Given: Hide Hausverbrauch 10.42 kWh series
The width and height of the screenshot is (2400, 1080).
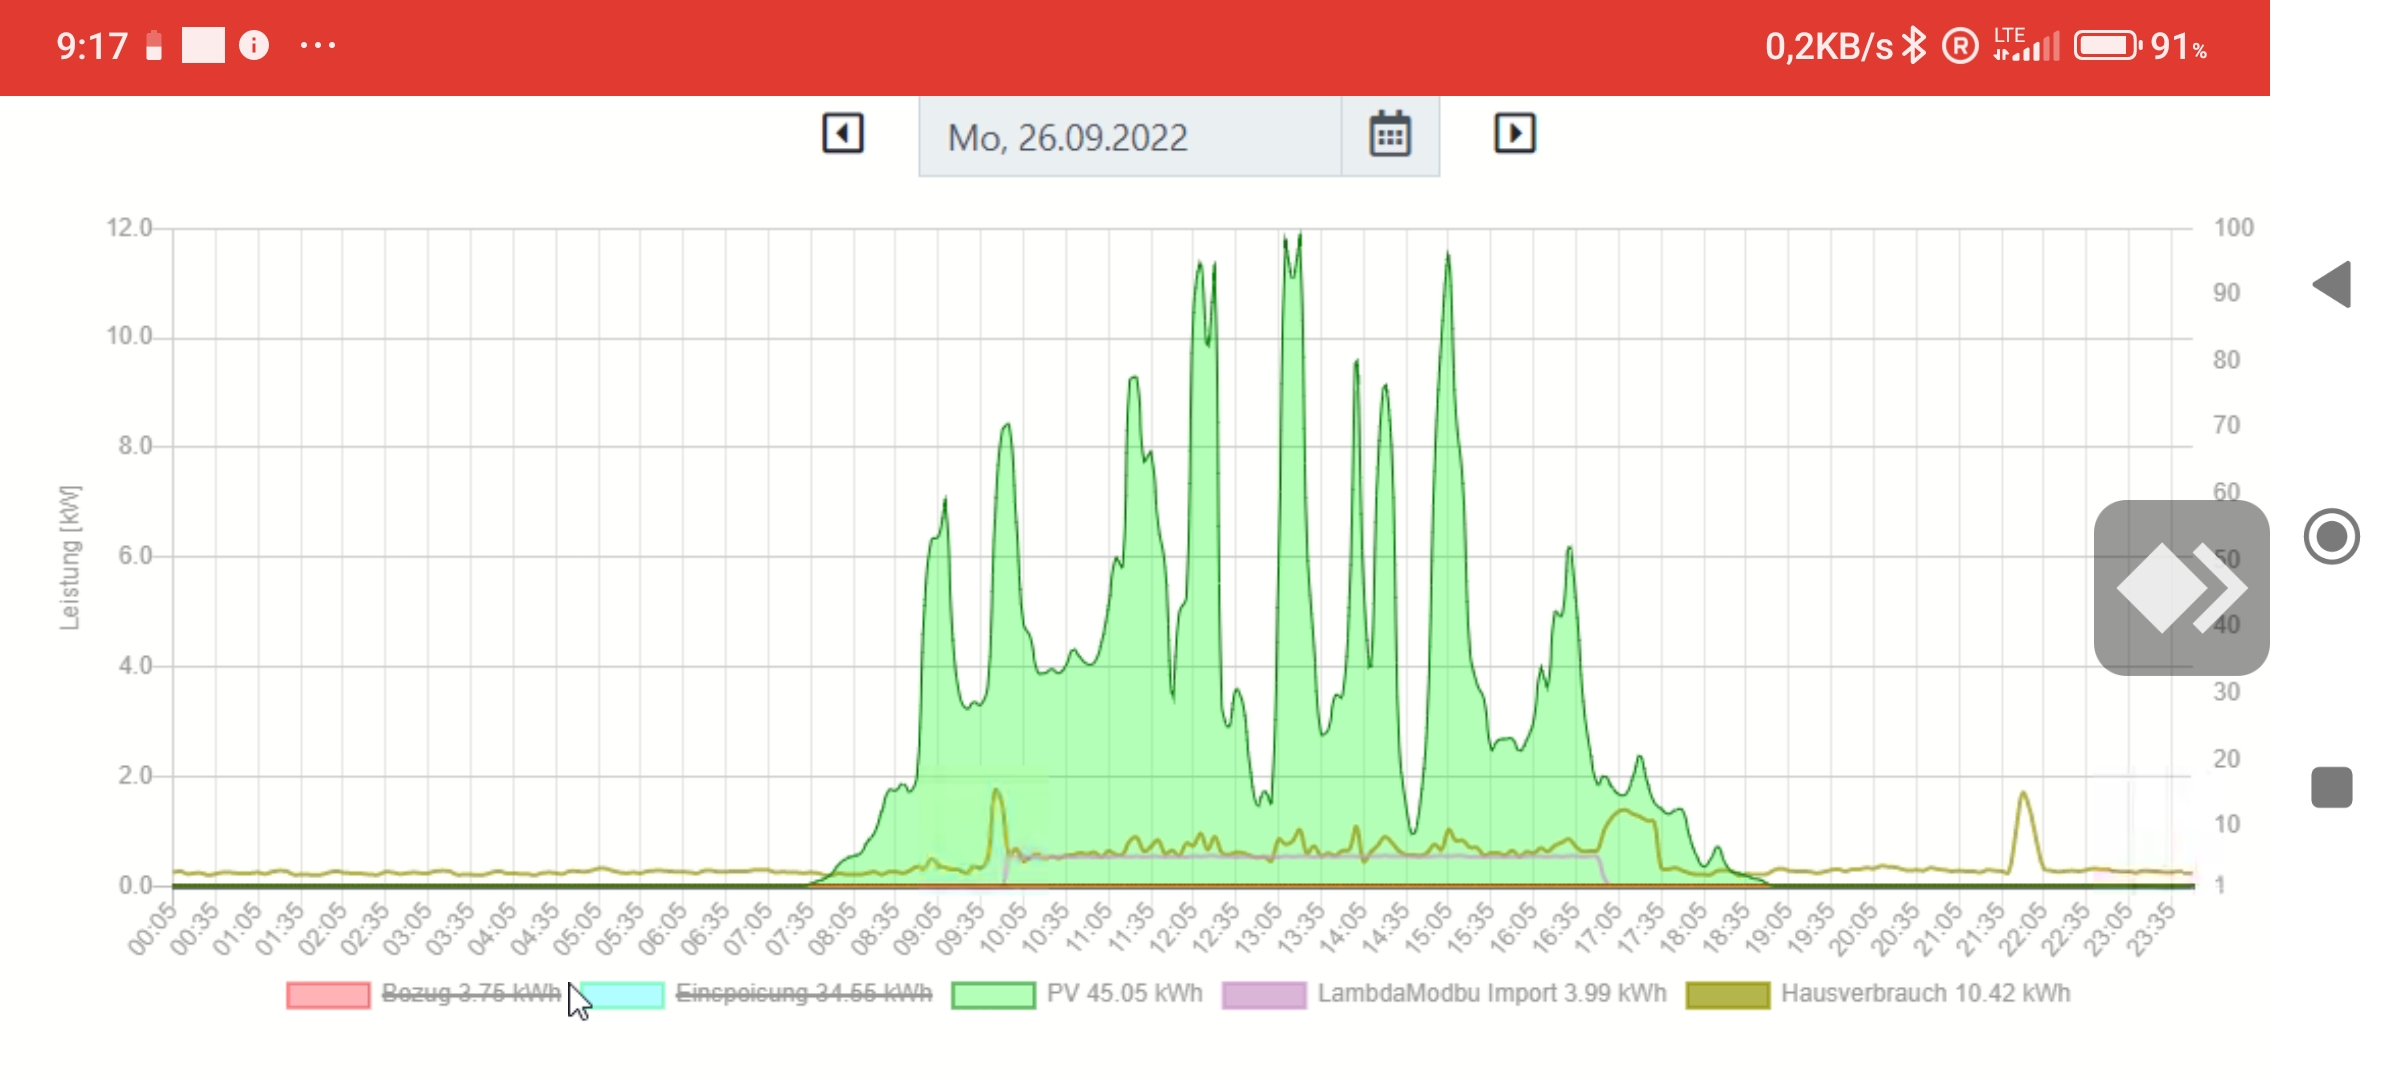Looking at the screenshot, I should point(1925,993).
